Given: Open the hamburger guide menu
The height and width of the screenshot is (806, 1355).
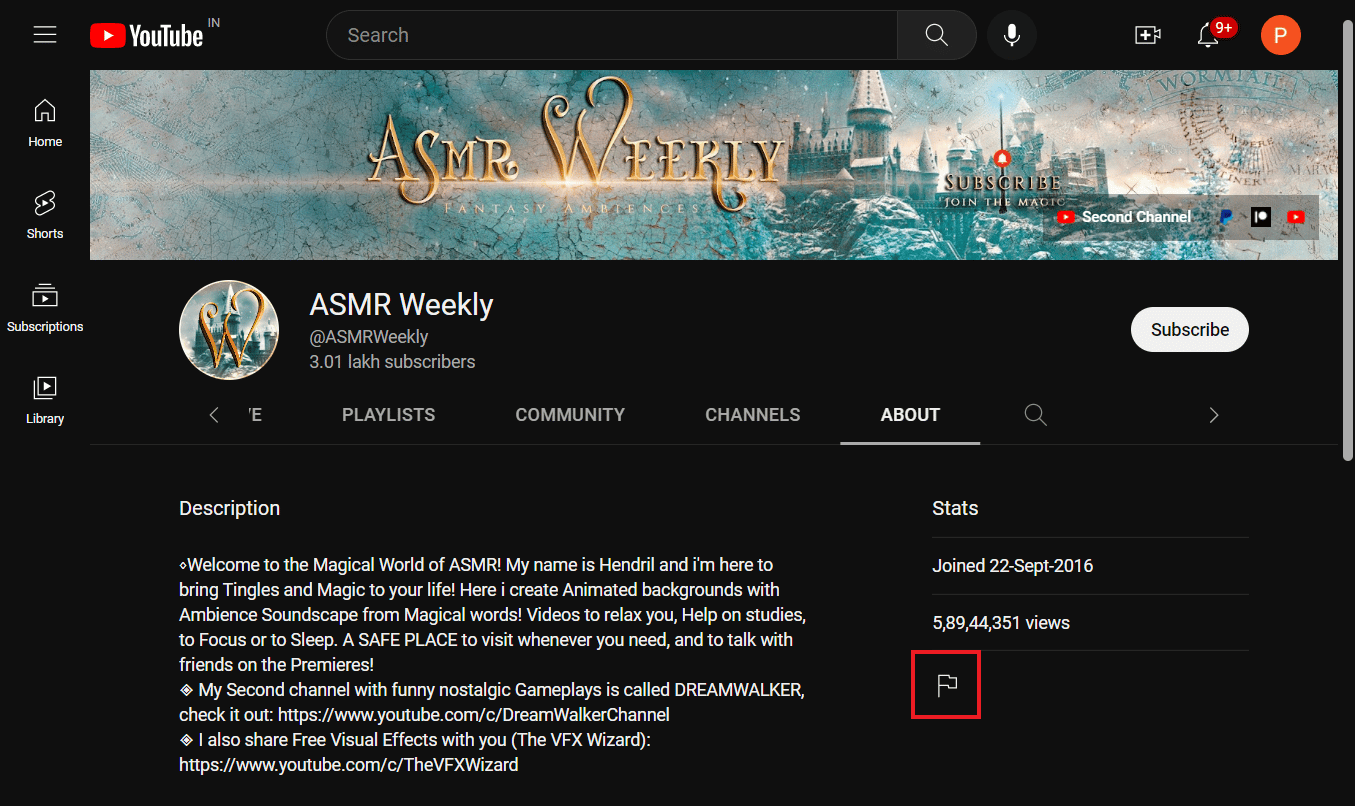Looking at the screenshot, I should 45,35.
